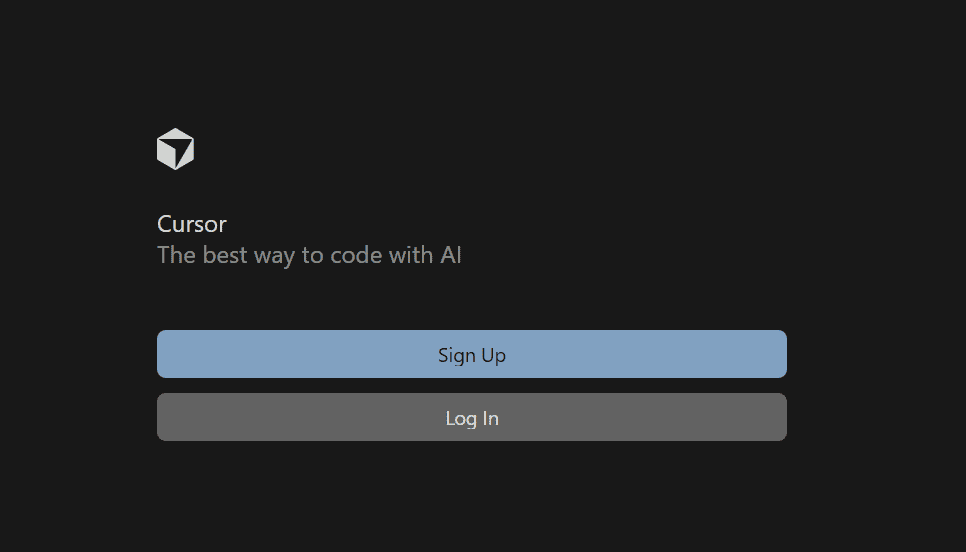This screenshot has height=552, width=966.
Task: Click the "The best way to code with AI" tagline
Action: pos(309,255)
